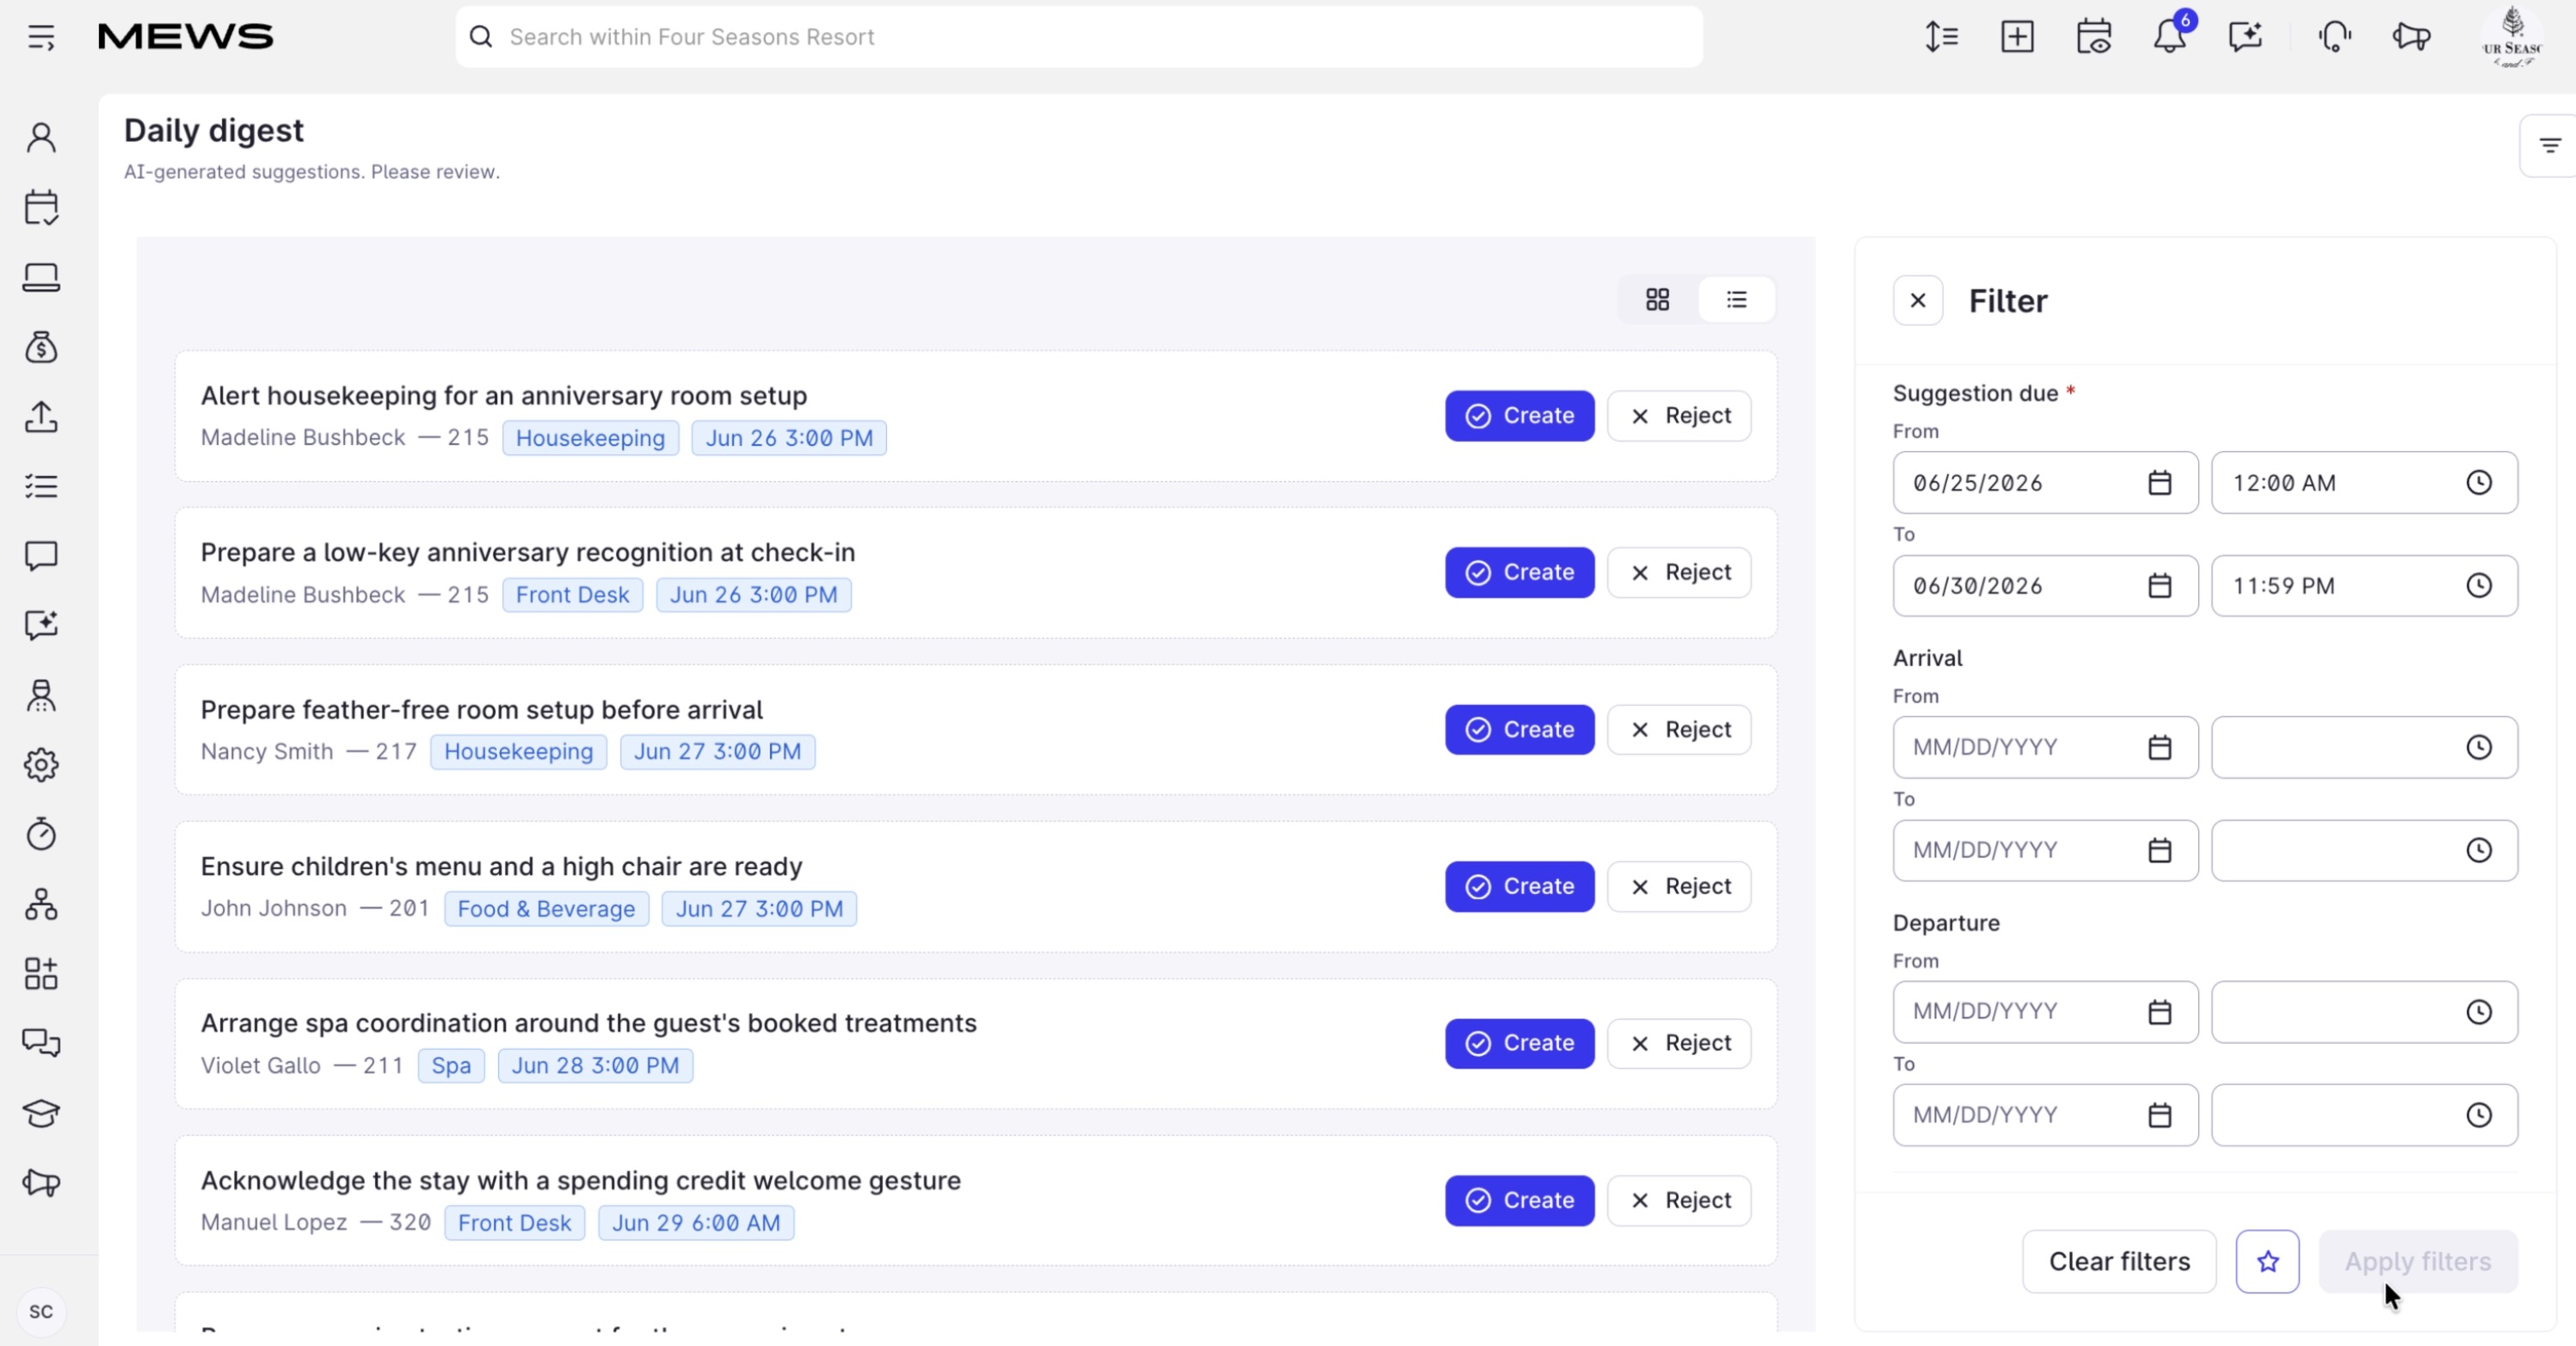This screenshot has height=1346, width=2576.
Task: Click the Departure To date input
Action: 2045,1115
